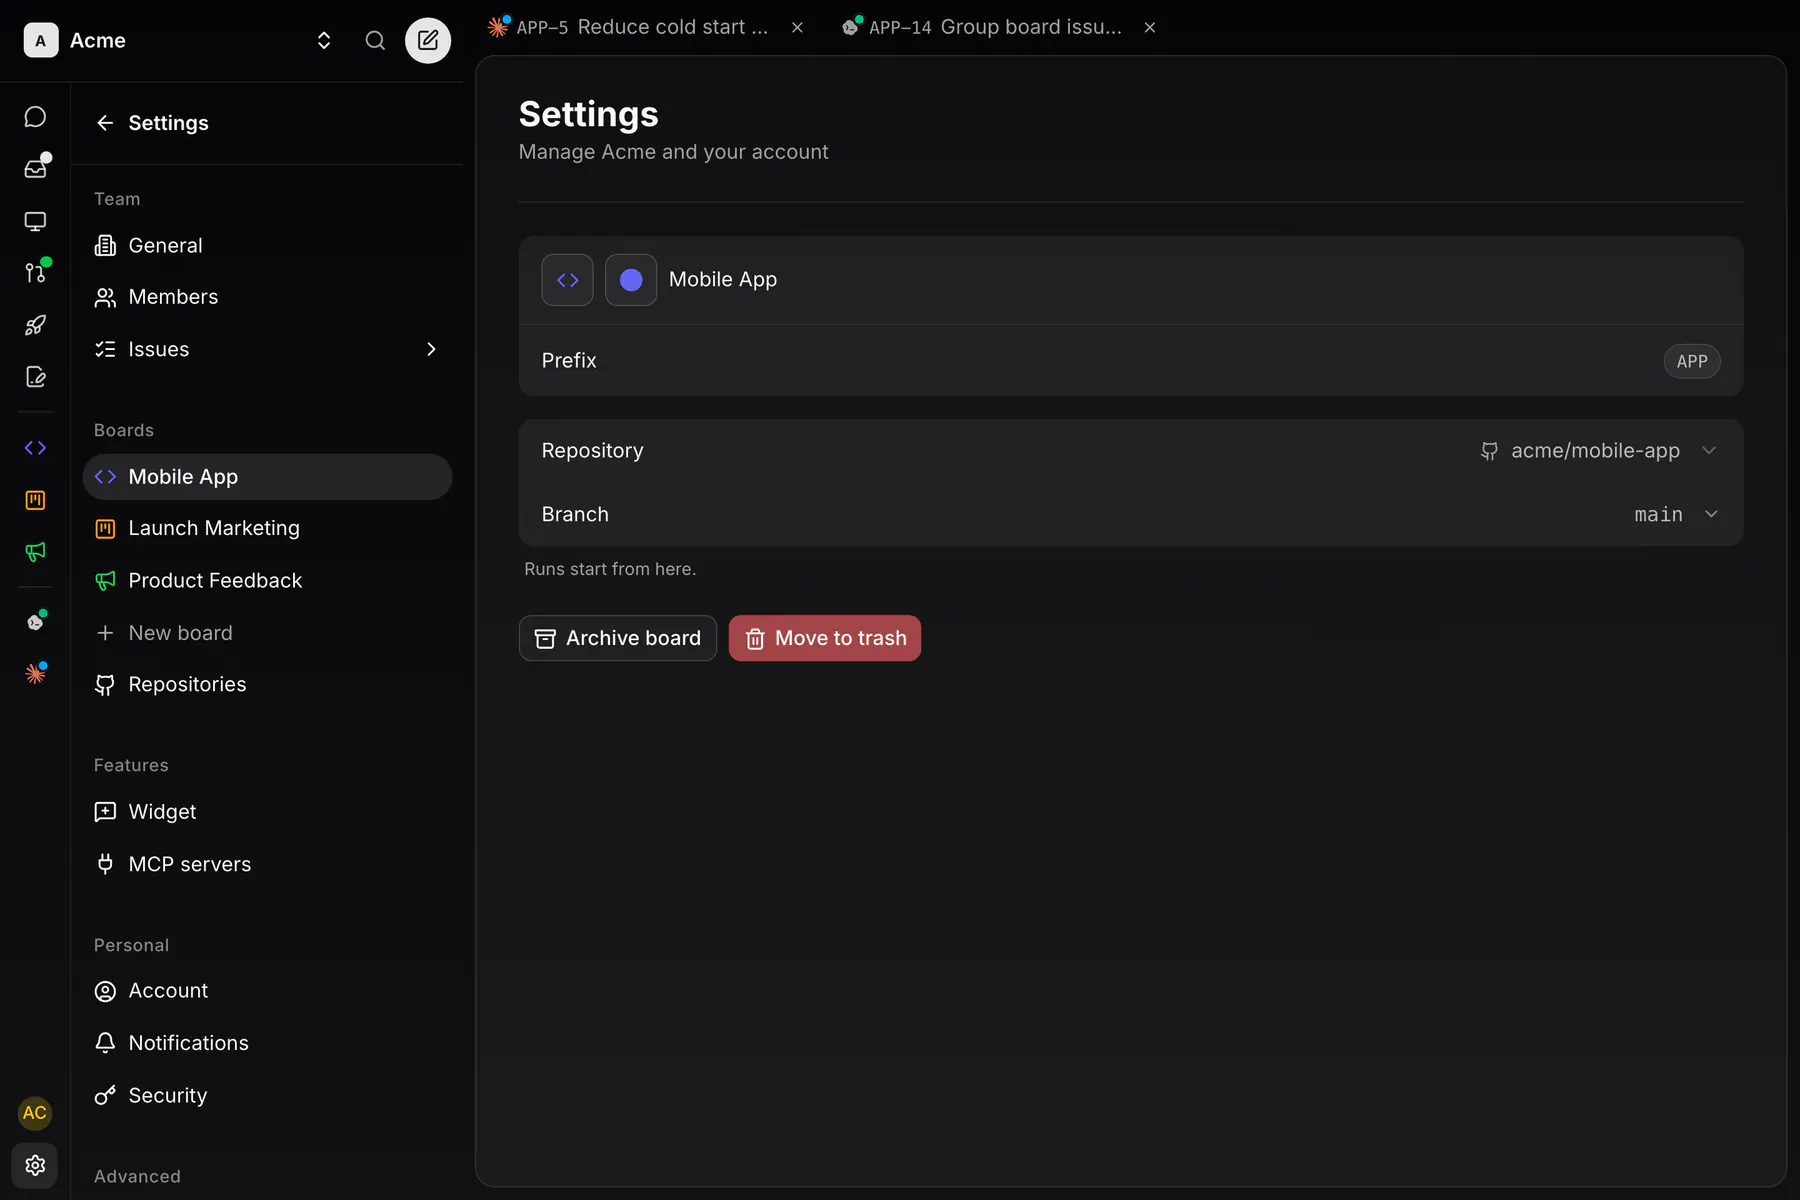Open the workspace switcher chevrons beside Acme
This screenshot has width=1800, height=1200.
click(324, 40)
